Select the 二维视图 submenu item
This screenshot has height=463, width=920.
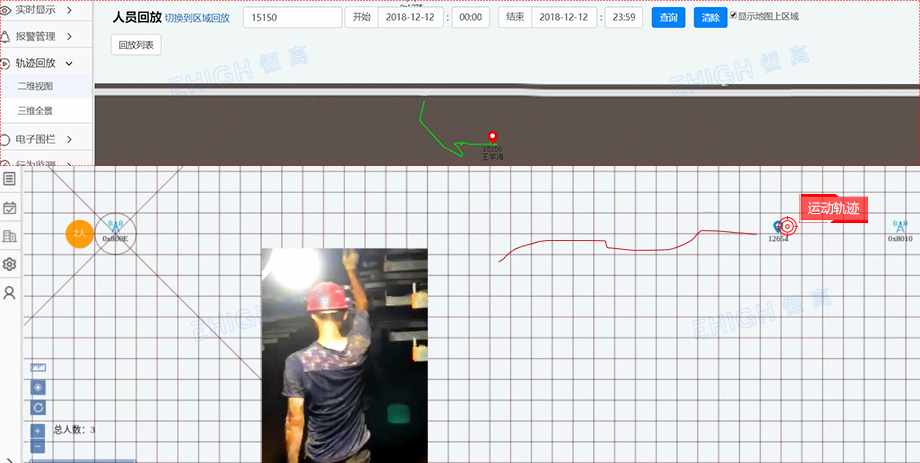tap(35, 86)
